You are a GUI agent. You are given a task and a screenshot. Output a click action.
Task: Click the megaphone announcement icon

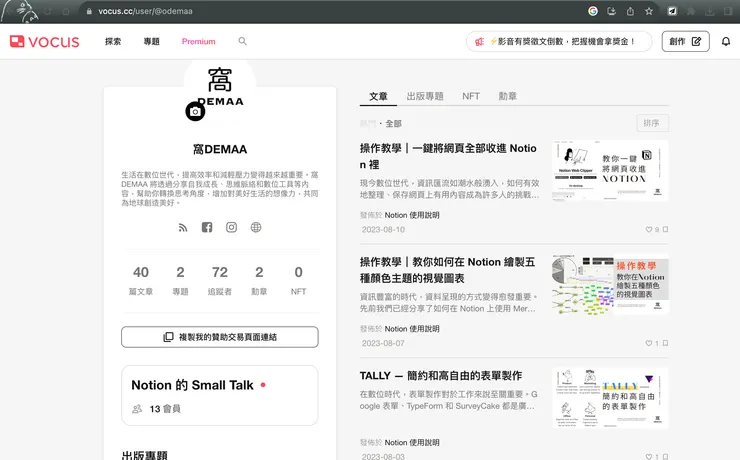(x=479, y=42)
